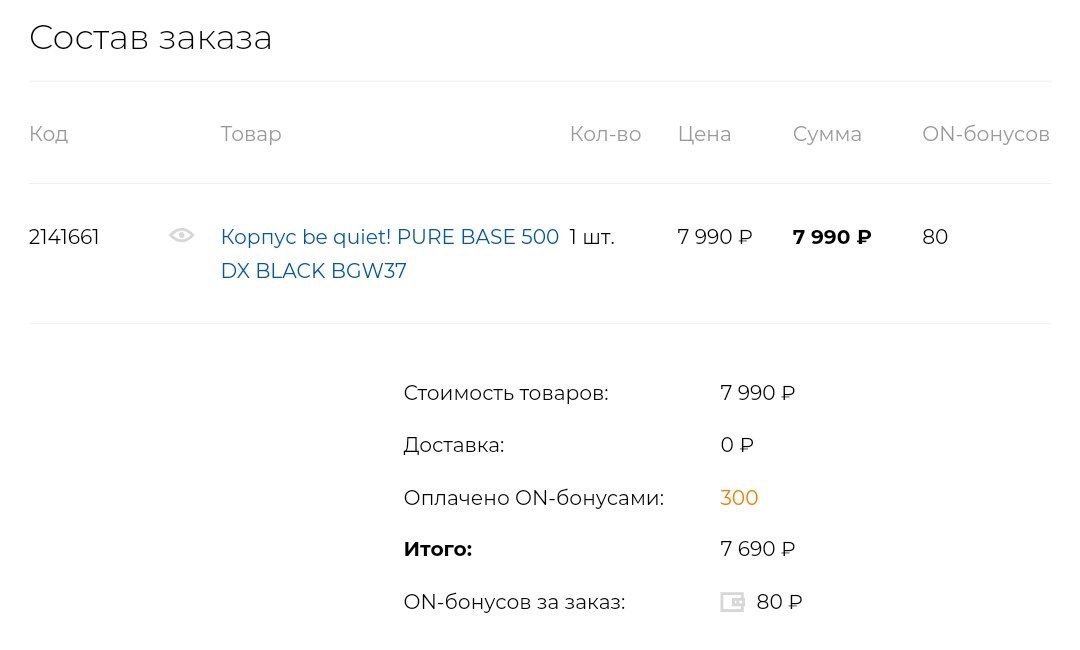This screenshot has width=1080, height=650.
Task: Click the bold Итого label
Action: (437, 549)
